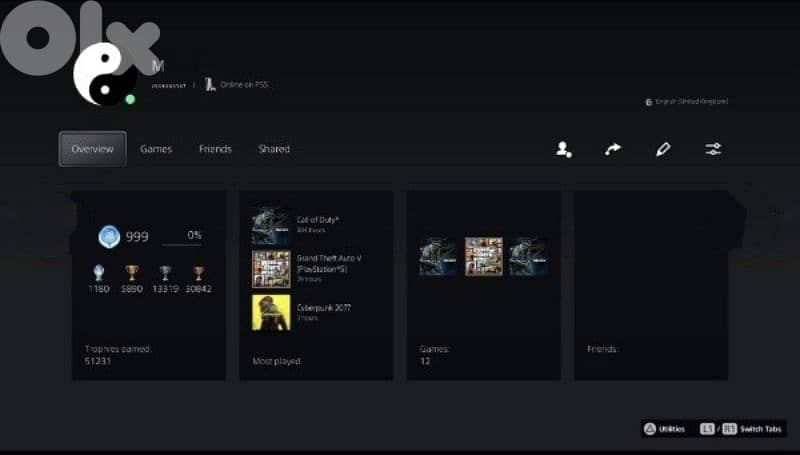Click the PS5 console icon
The height and width of the screenshot is (455, 800).
210,84
